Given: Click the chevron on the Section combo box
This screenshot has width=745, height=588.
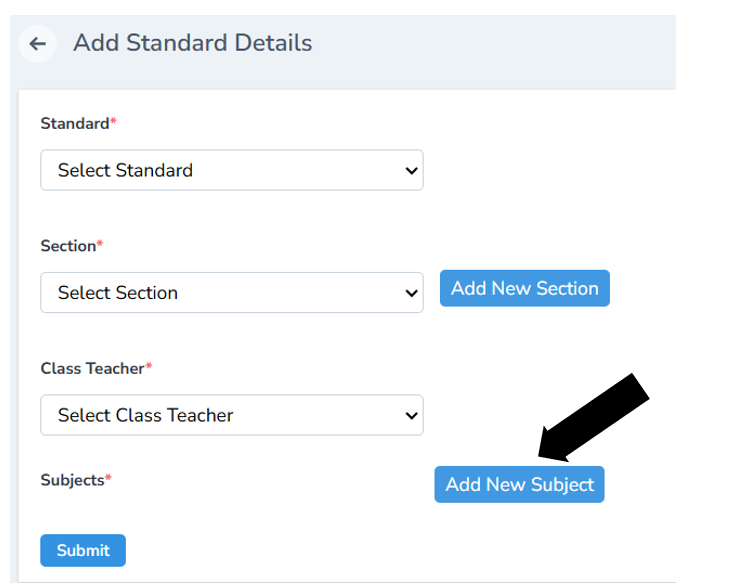Looking at the screenshot, I should (x=411, y=293).
